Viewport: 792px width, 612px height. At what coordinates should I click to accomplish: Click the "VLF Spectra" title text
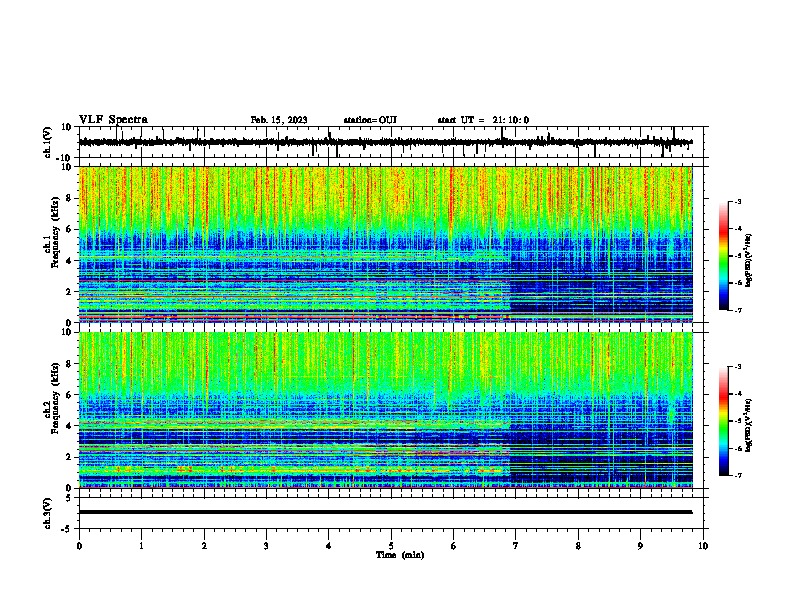pos(113,120)
